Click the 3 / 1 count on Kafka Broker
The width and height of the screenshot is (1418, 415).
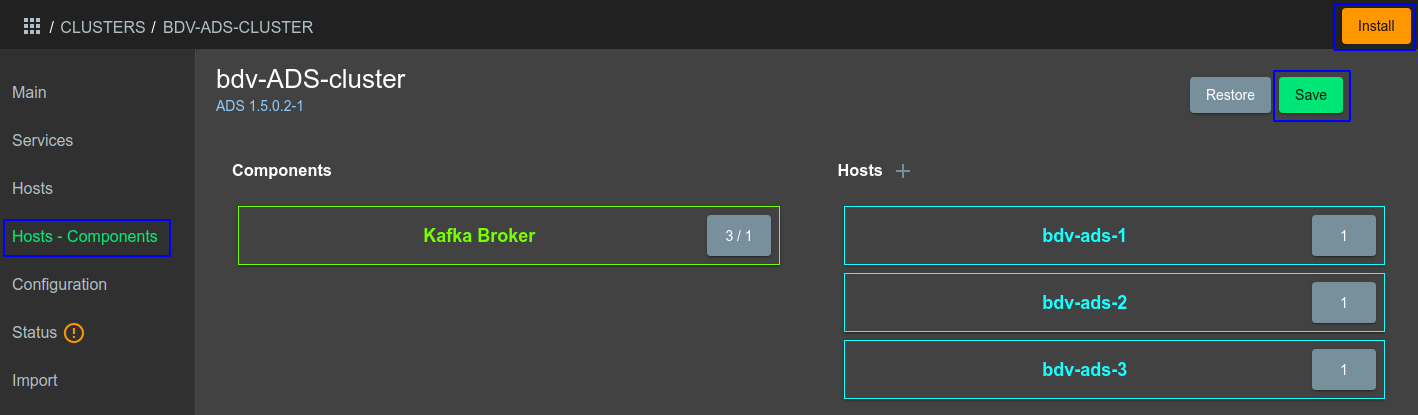[738, 236]
